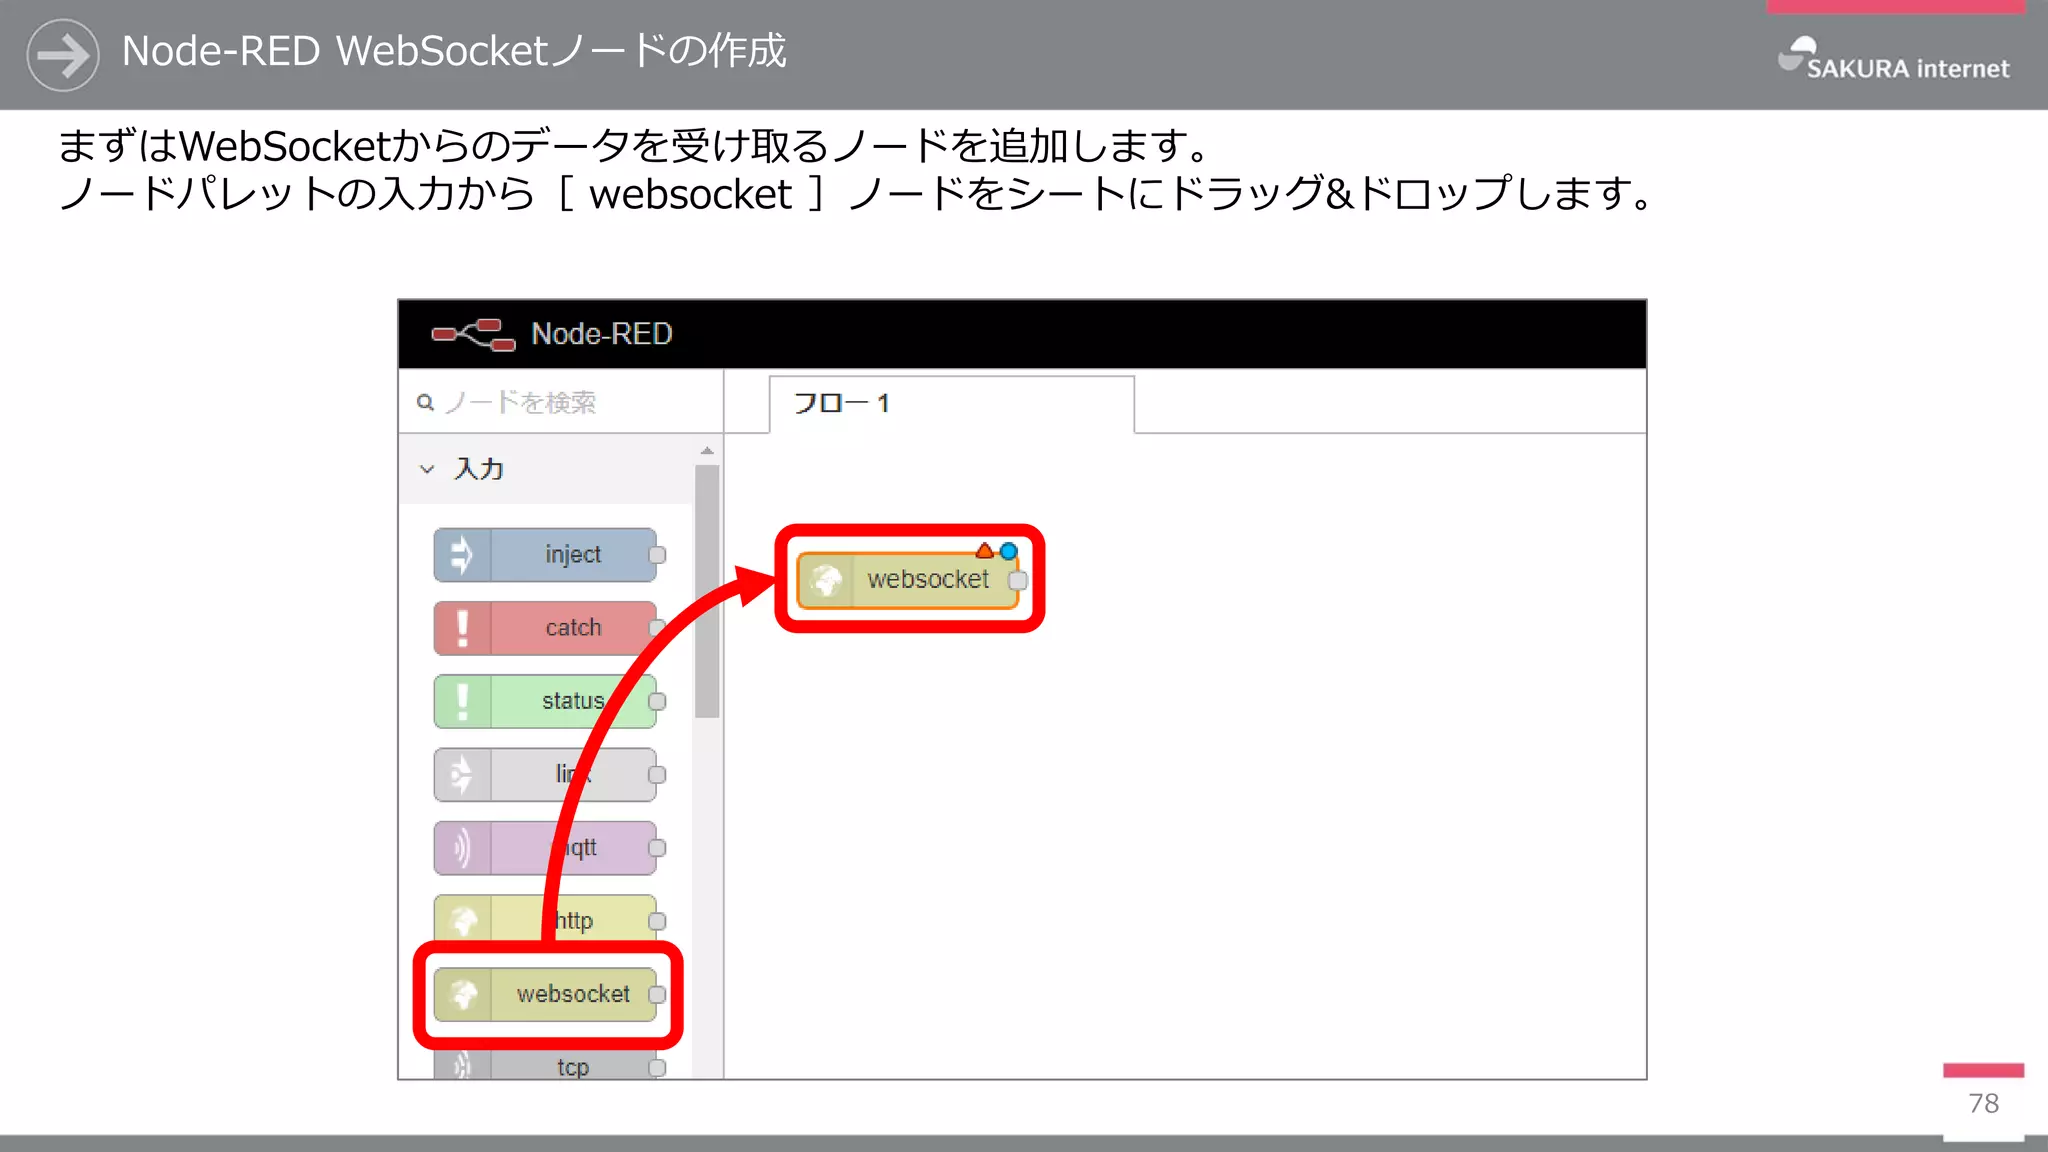2048x1152 pixels.
Task: Click the palette scrollbar up arrow
Action: (707, 451)
